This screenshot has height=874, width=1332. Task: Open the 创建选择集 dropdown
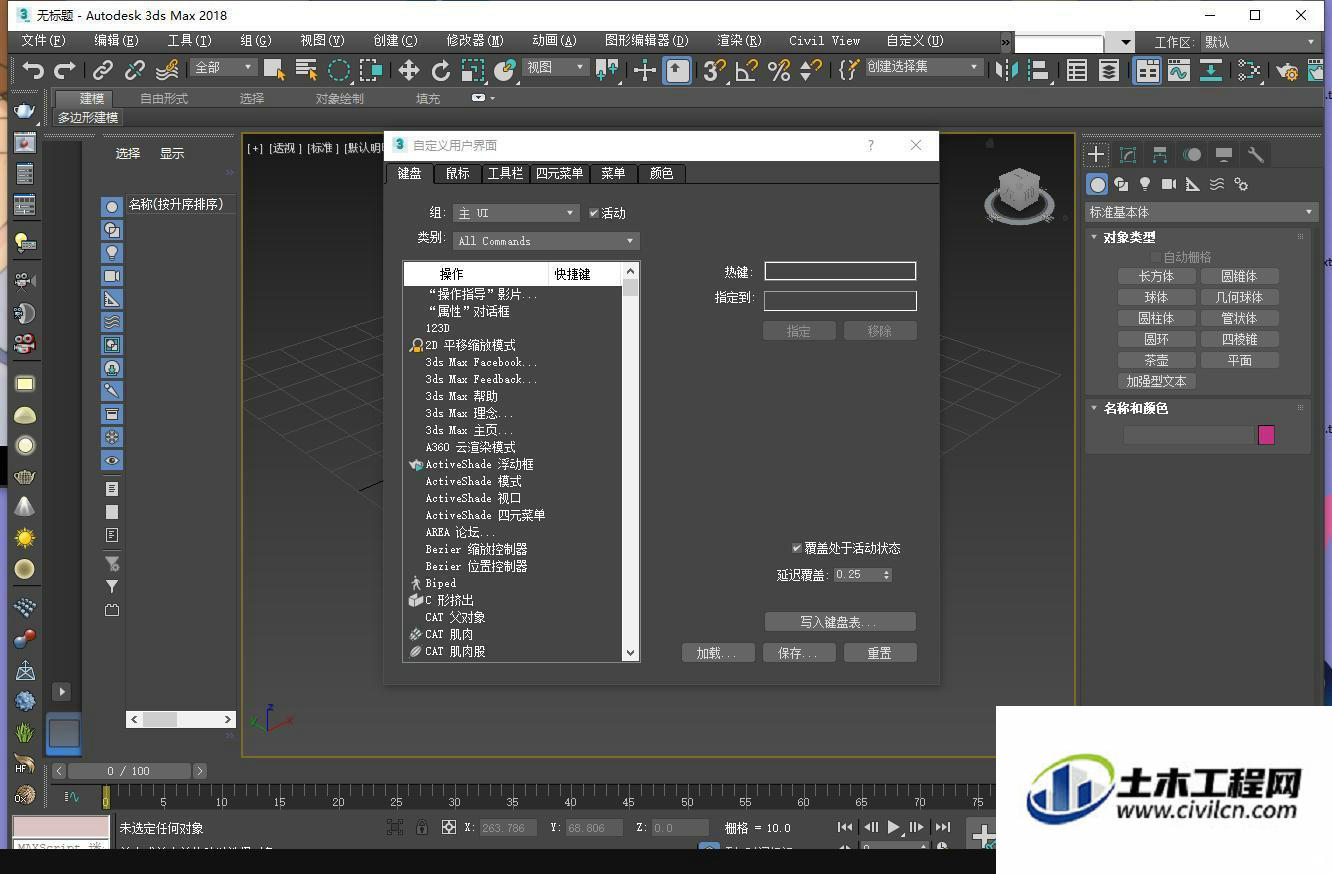click(x=923, y=67)
